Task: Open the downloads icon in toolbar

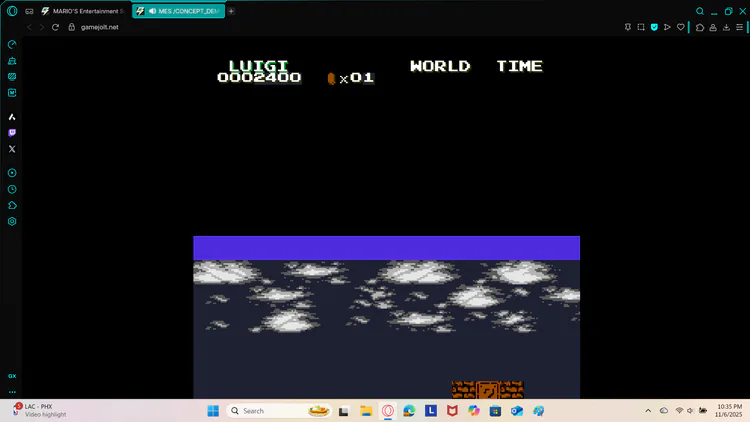Action: (726, 27)
